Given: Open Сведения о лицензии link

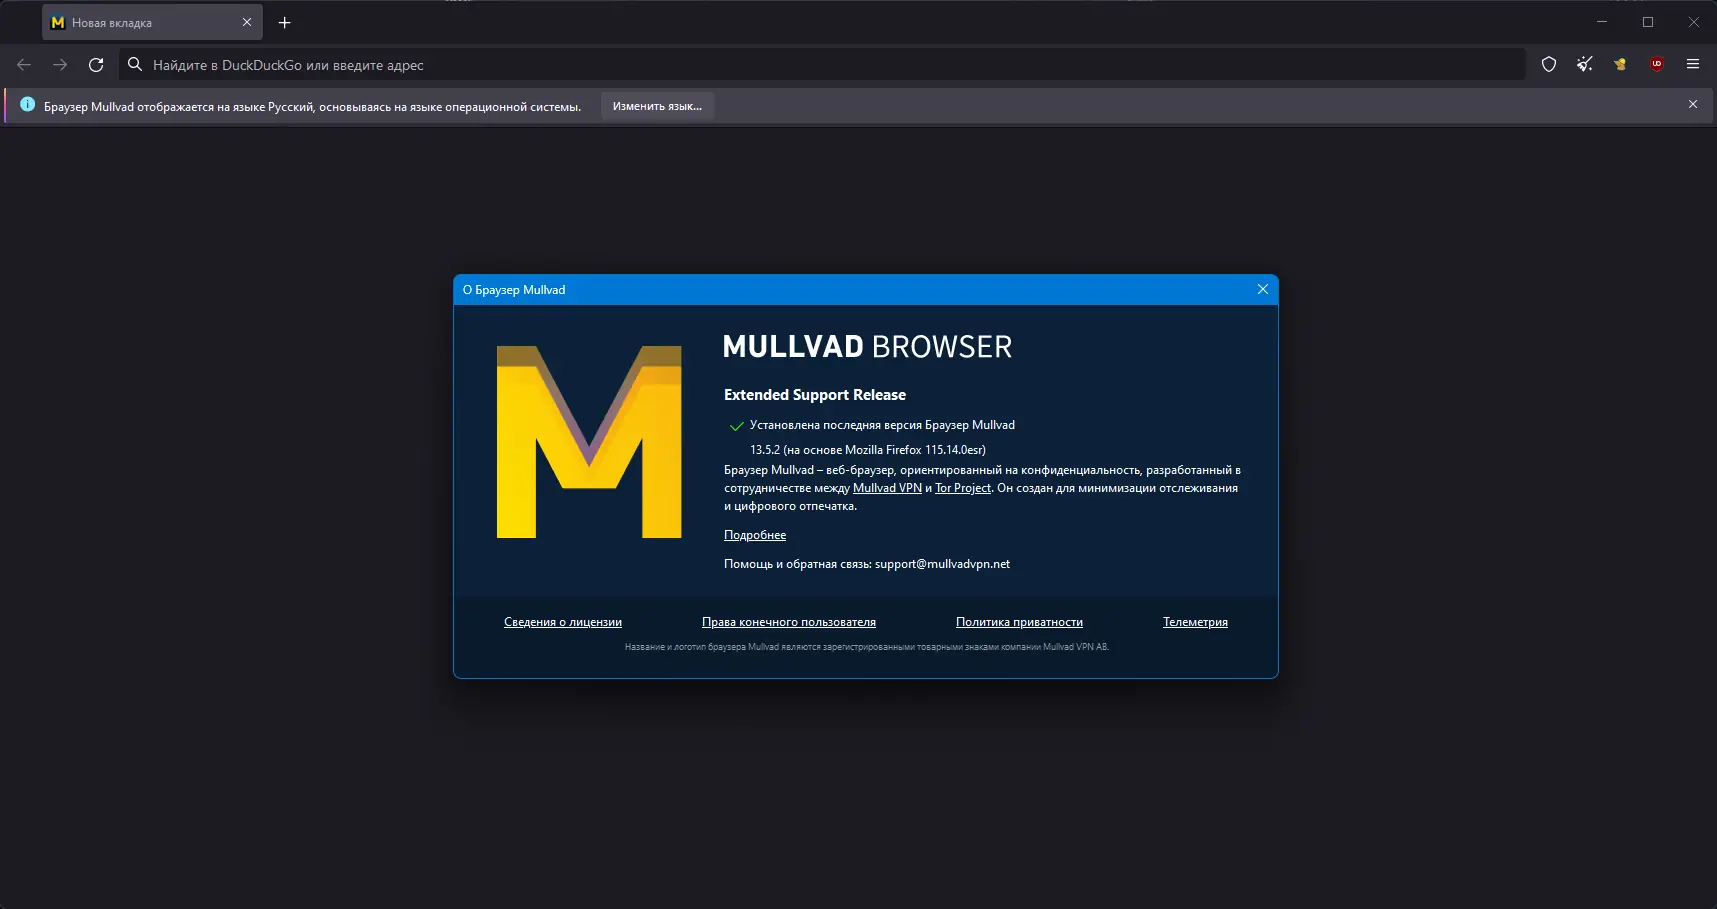Looking at the screenshot, I should [x=563, y=622].
